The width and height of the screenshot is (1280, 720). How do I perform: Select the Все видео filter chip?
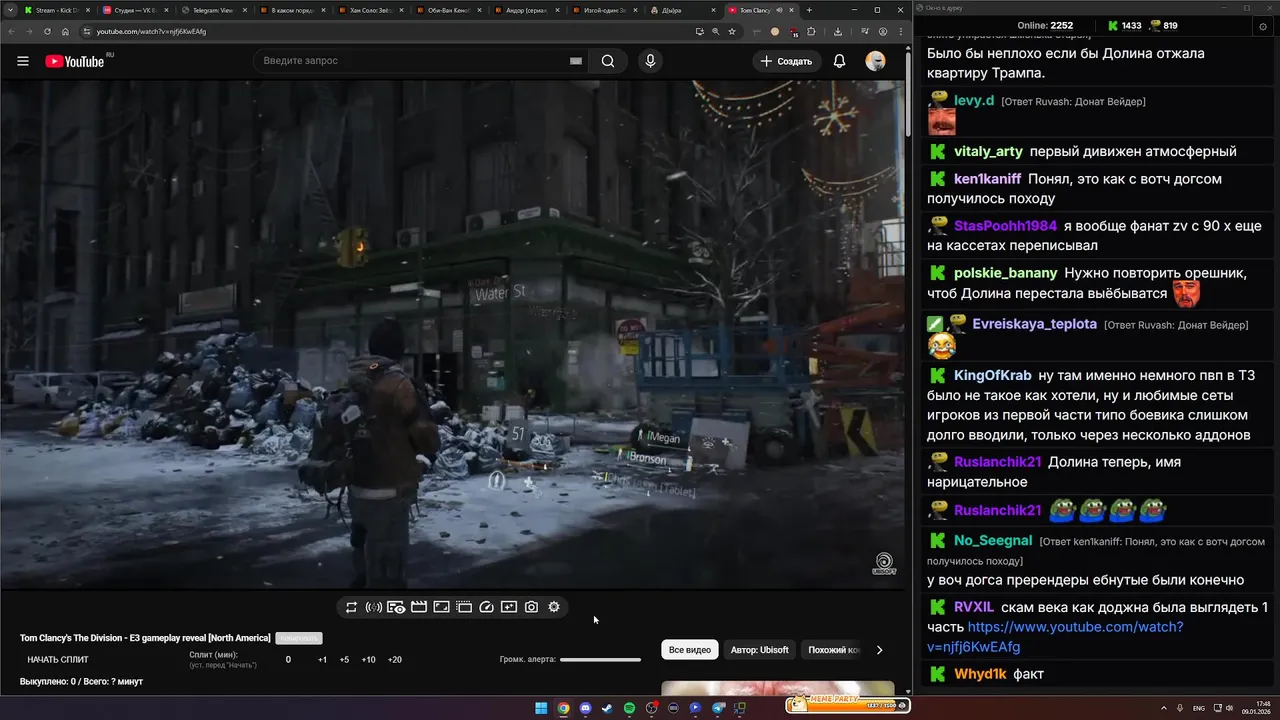click(690, 650)
